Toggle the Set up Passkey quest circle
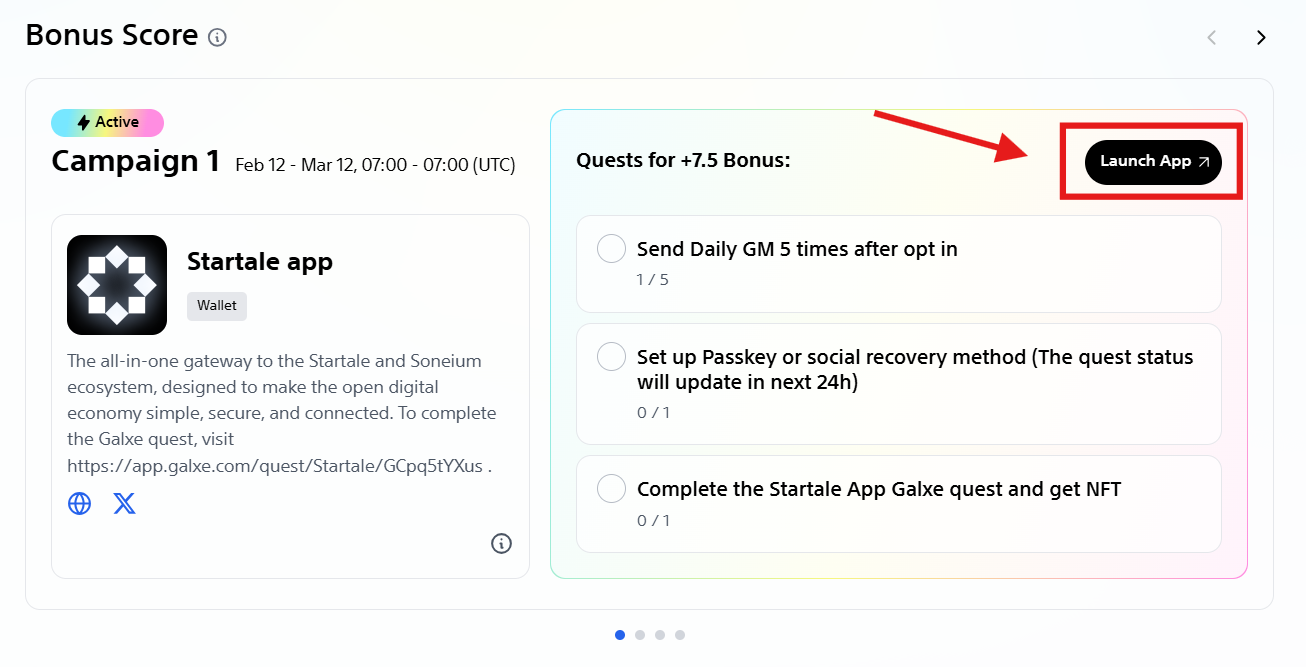The width and height of the screenshot is (1306, 667). pyautogui.click(x=611, y=357)
